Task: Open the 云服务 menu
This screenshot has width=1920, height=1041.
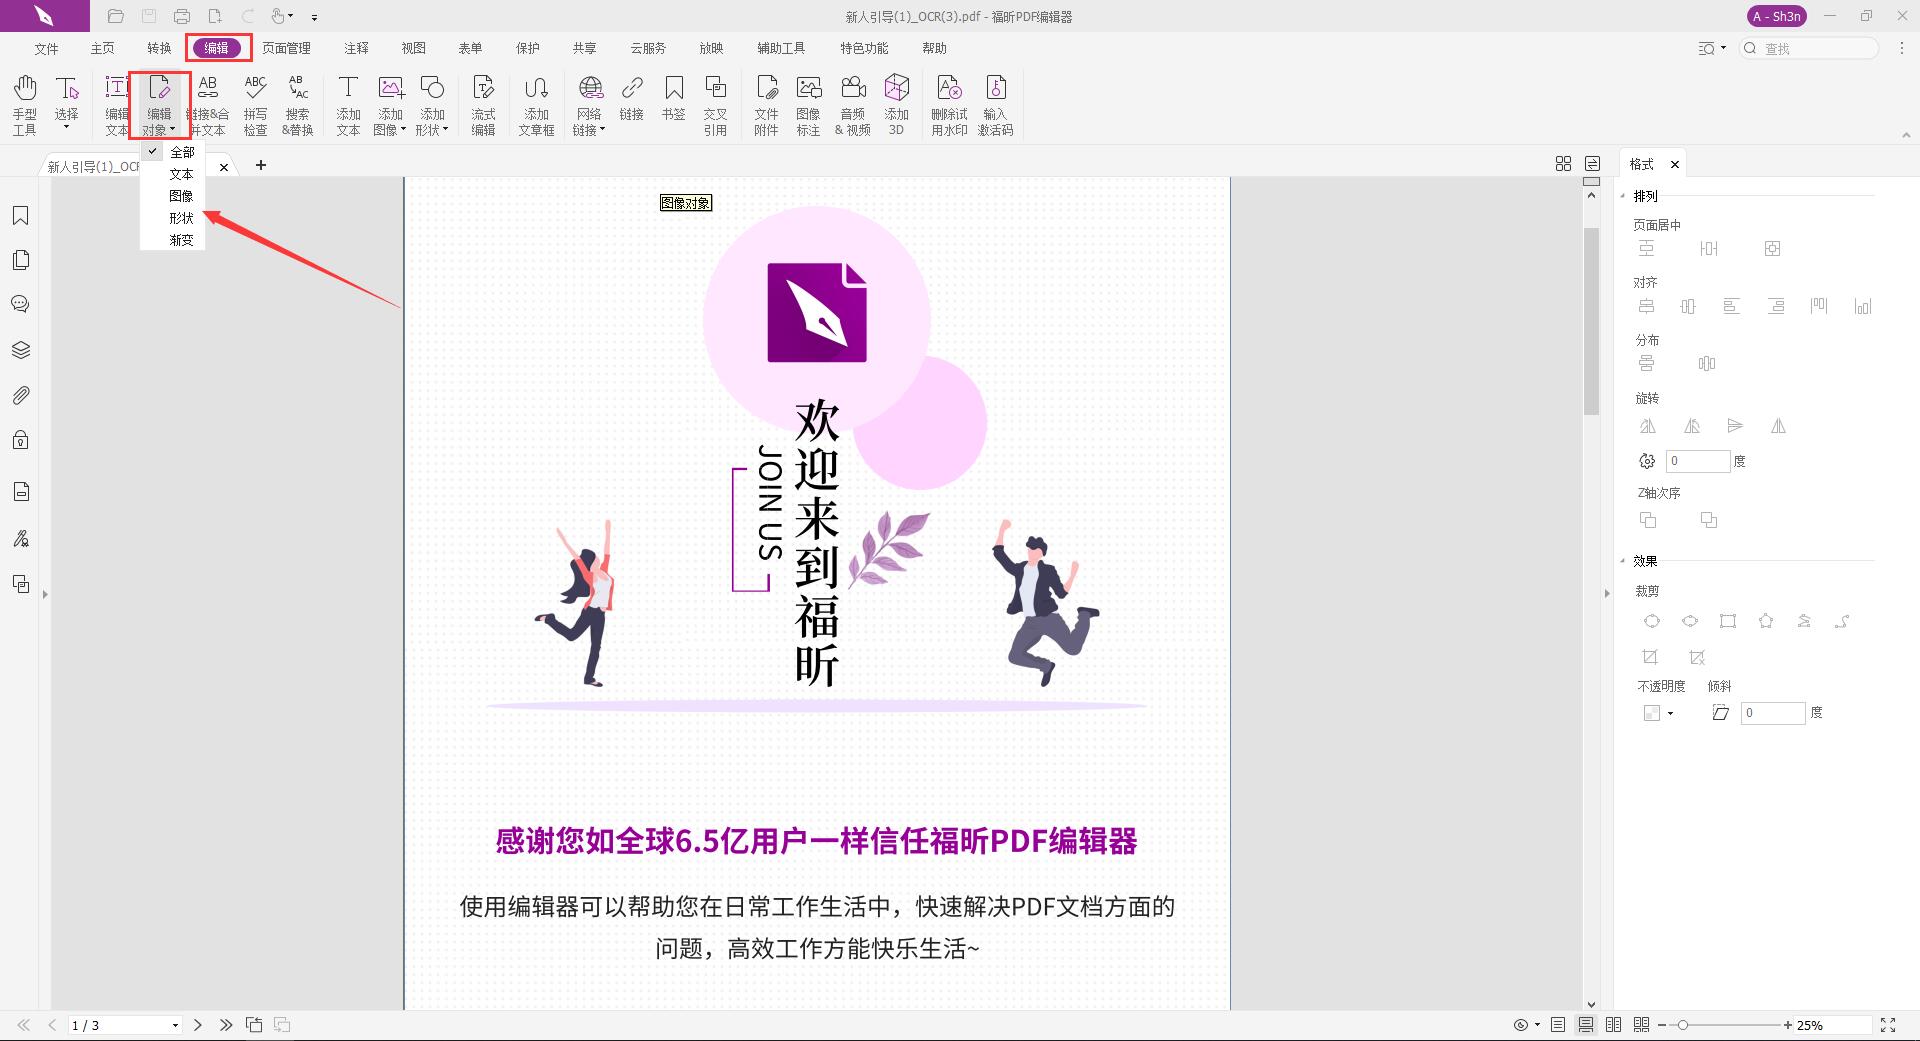Action: pyautogui.click(x=647, y=47)
